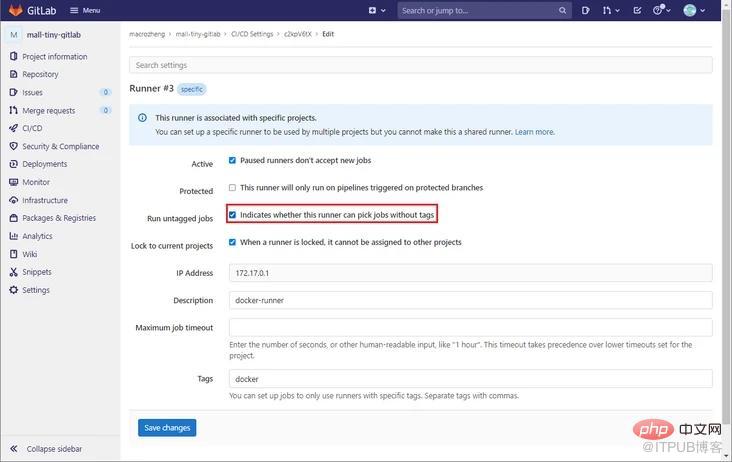This screenshot has width=732, height=462.
Task: Open the to-do list icon
Action: [637, 10]
